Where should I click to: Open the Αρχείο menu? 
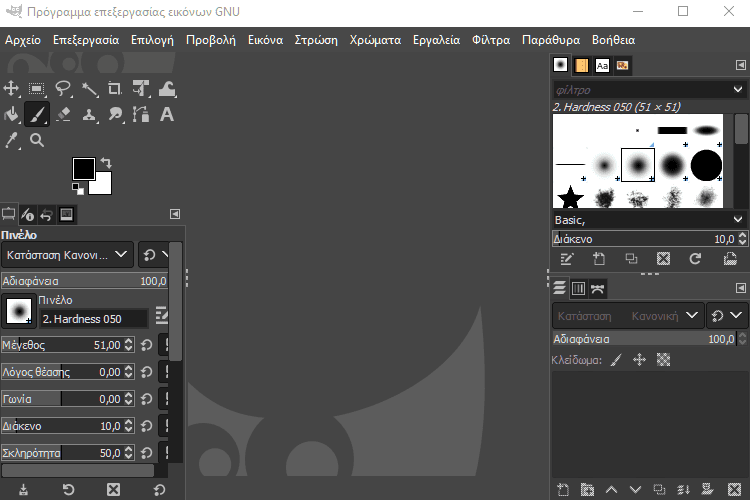(23, 40)
